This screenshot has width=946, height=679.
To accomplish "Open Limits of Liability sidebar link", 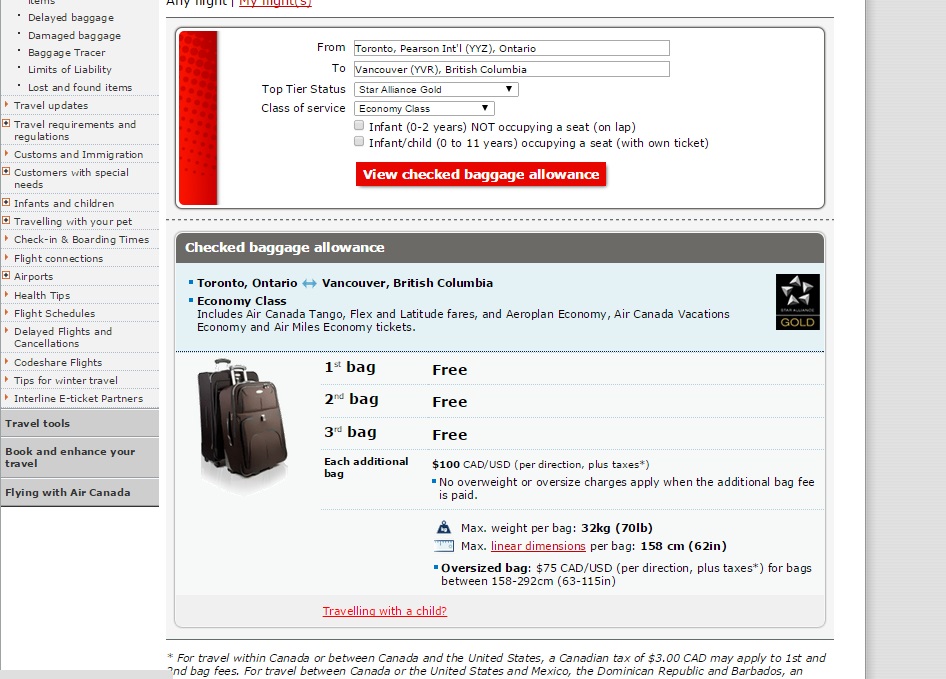I will click(x=69, y=69).
